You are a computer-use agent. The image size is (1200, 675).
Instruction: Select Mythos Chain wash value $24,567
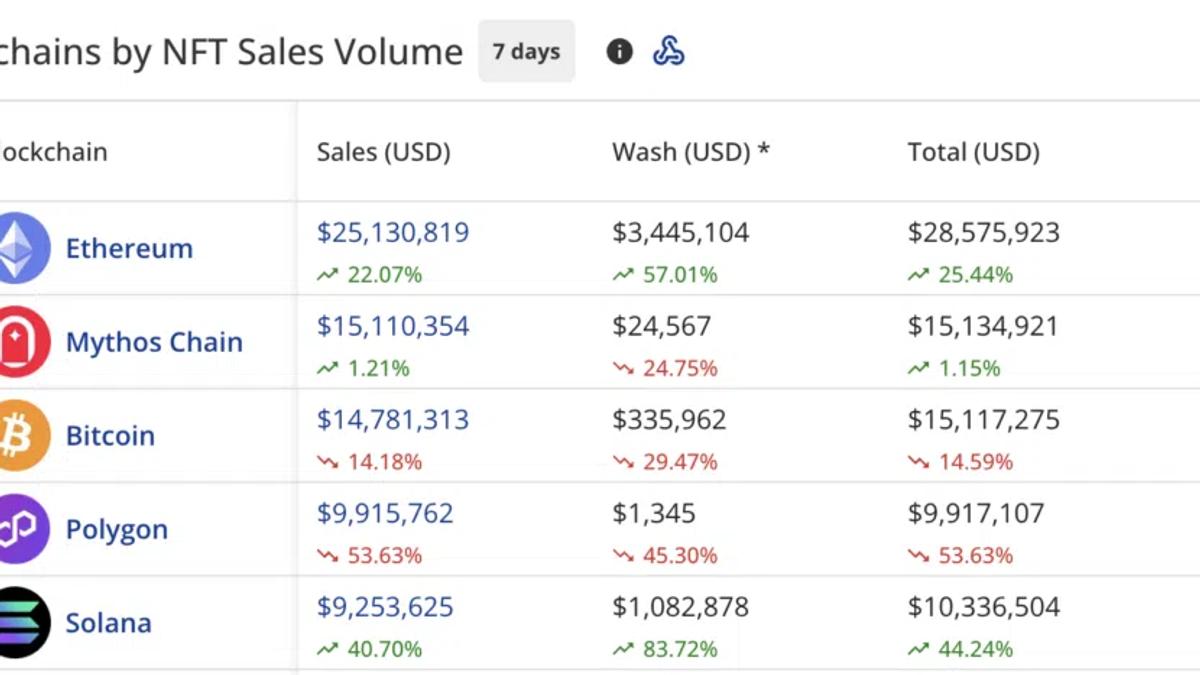click(662, 326)
